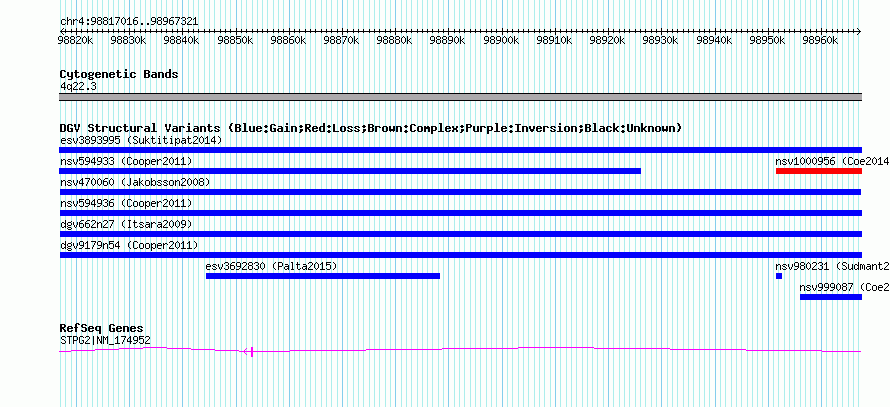890x407 pixels.
Task: Click the STPG2 magenta gene intron line
Action: coord(460,350)
